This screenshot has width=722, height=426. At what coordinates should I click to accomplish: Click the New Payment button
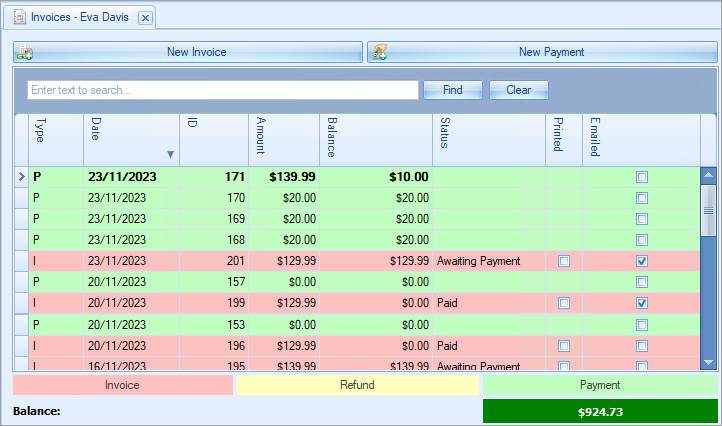[542, 52]
